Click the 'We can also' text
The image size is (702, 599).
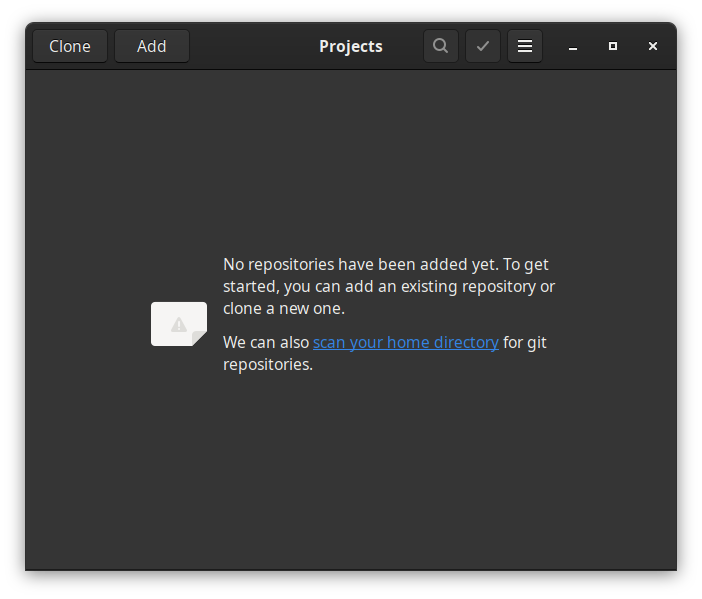(x=266, y=342)
